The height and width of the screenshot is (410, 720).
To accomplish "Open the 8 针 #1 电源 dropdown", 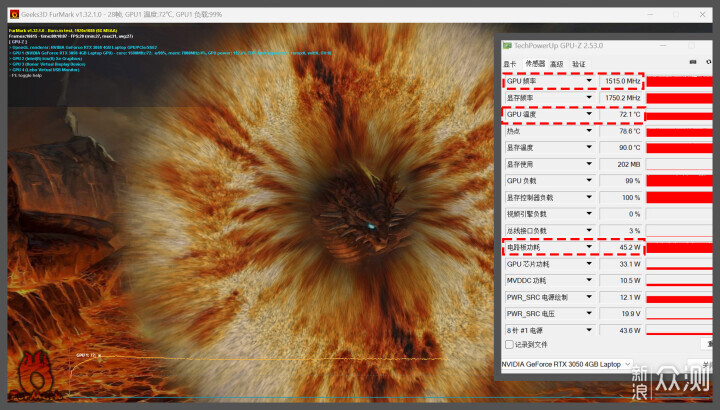I will [x=589, y=330].
